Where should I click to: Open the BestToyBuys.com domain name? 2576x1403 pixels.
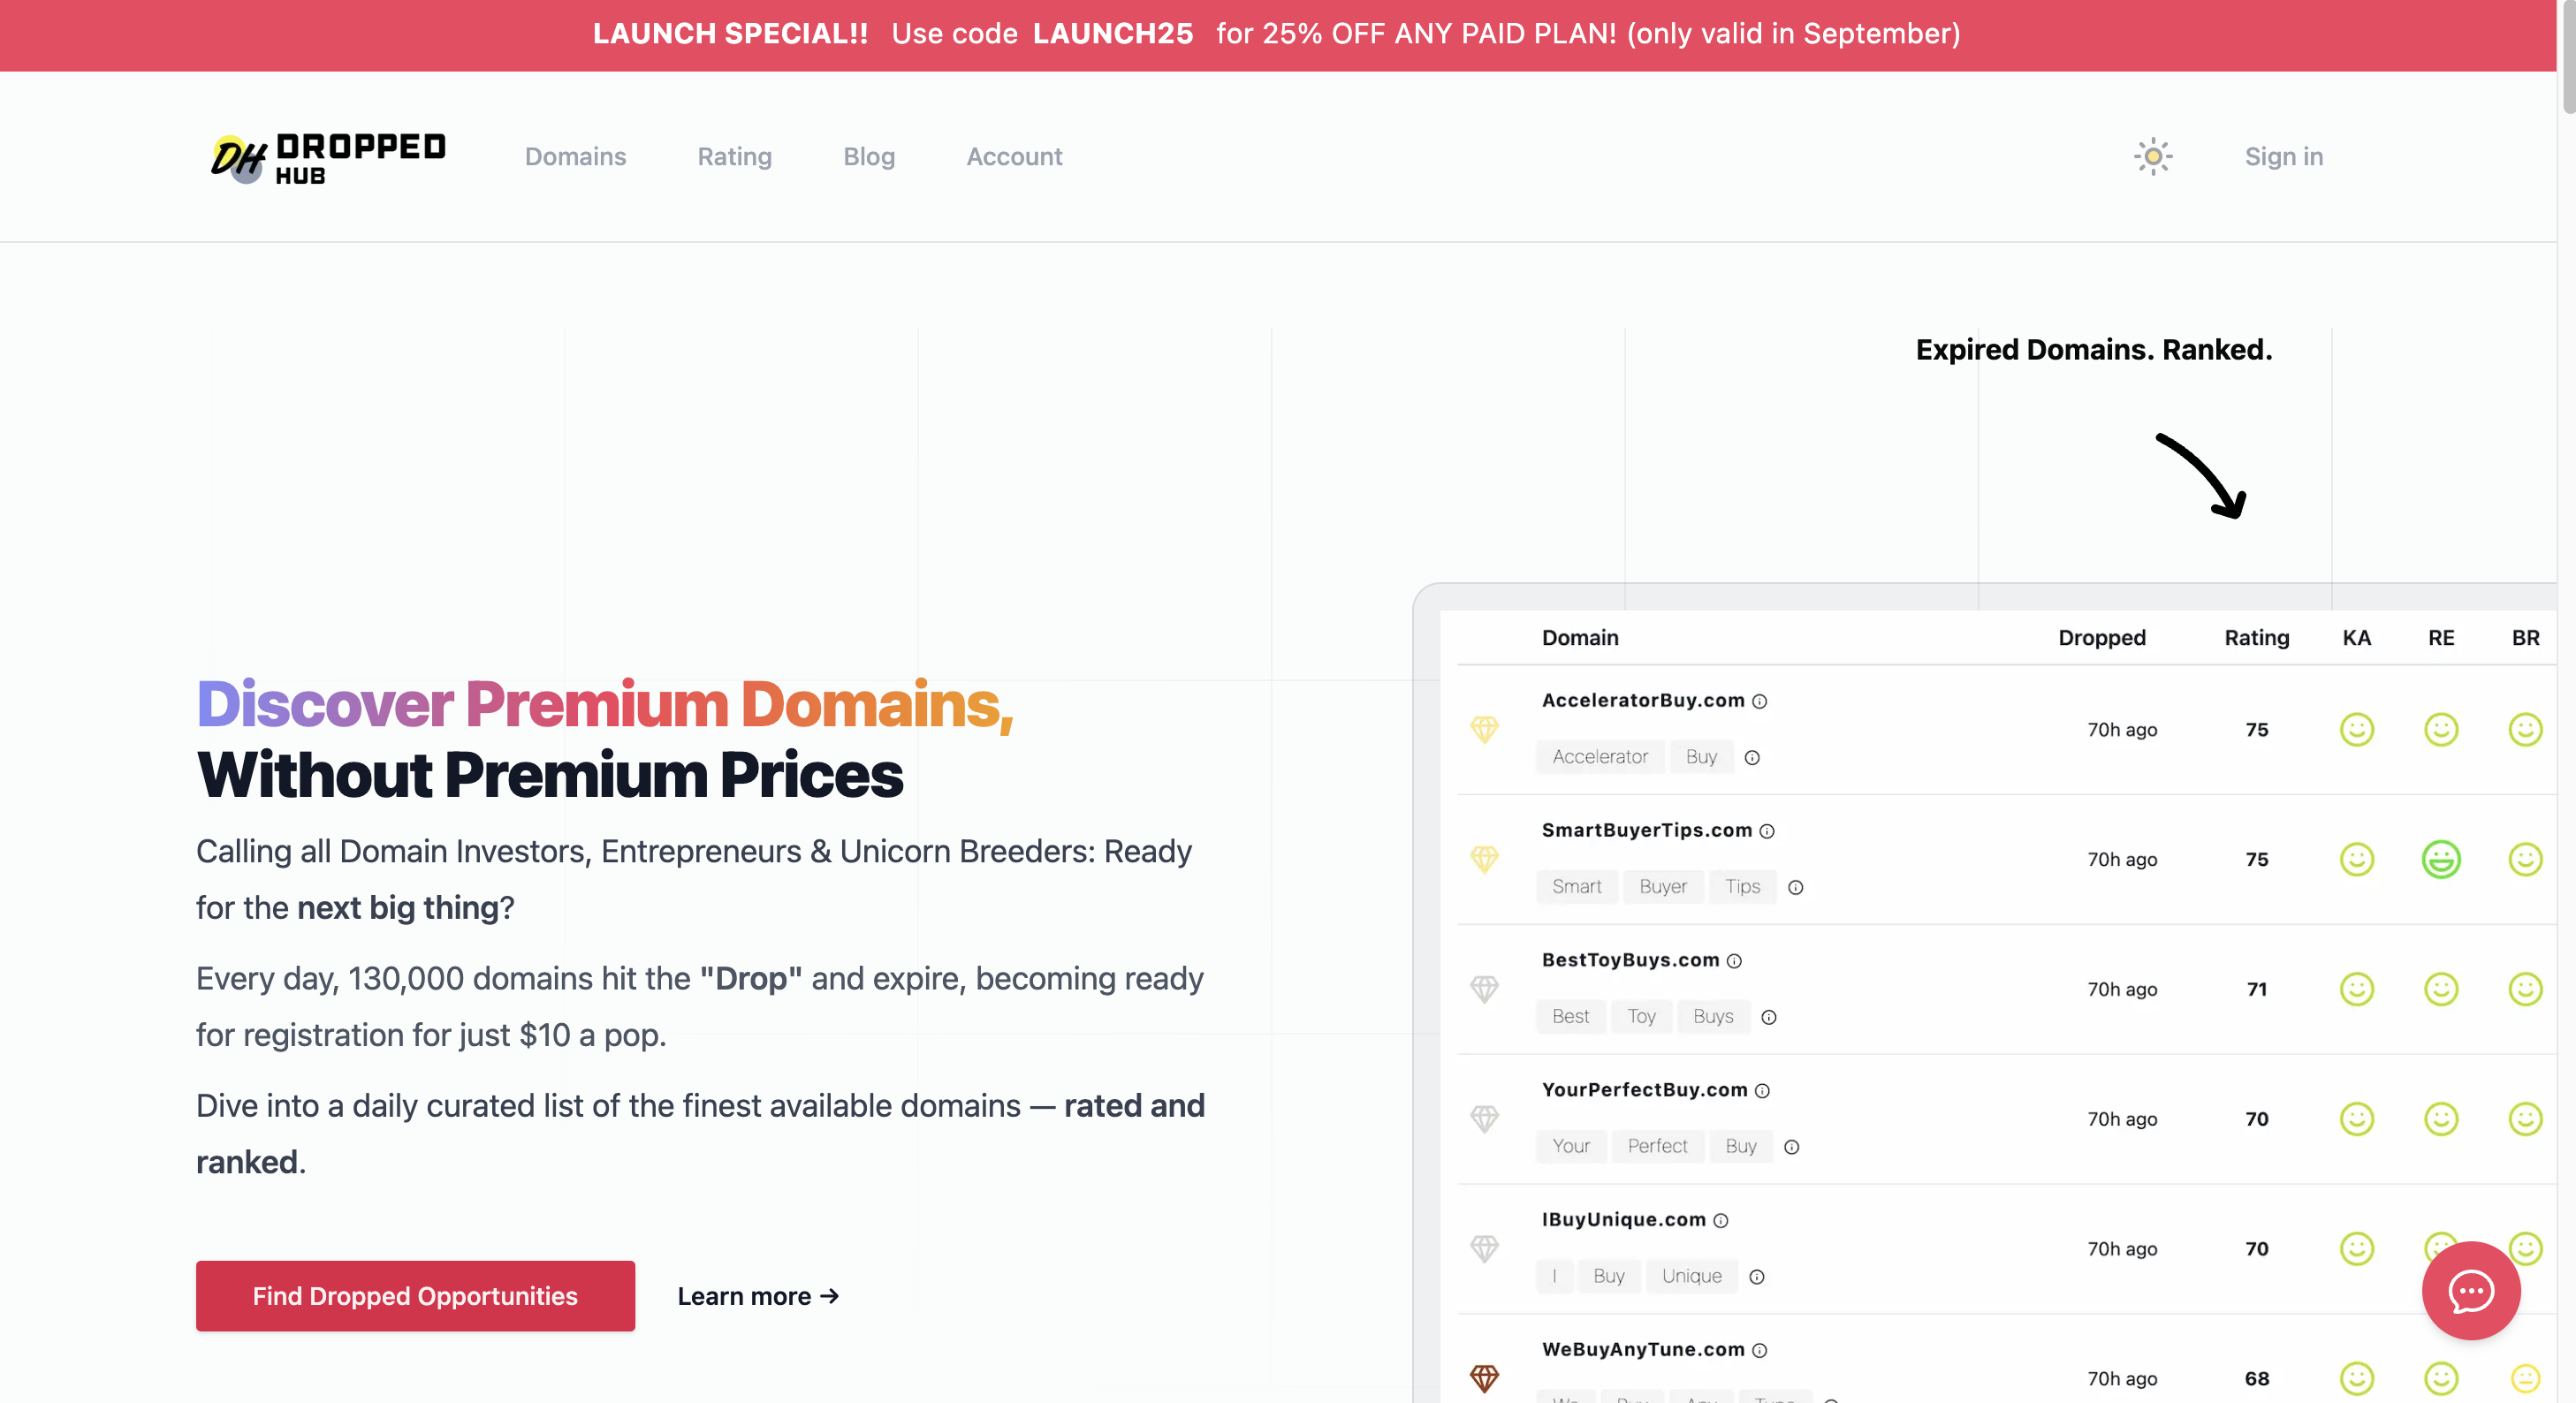[x=1630, y=961]
